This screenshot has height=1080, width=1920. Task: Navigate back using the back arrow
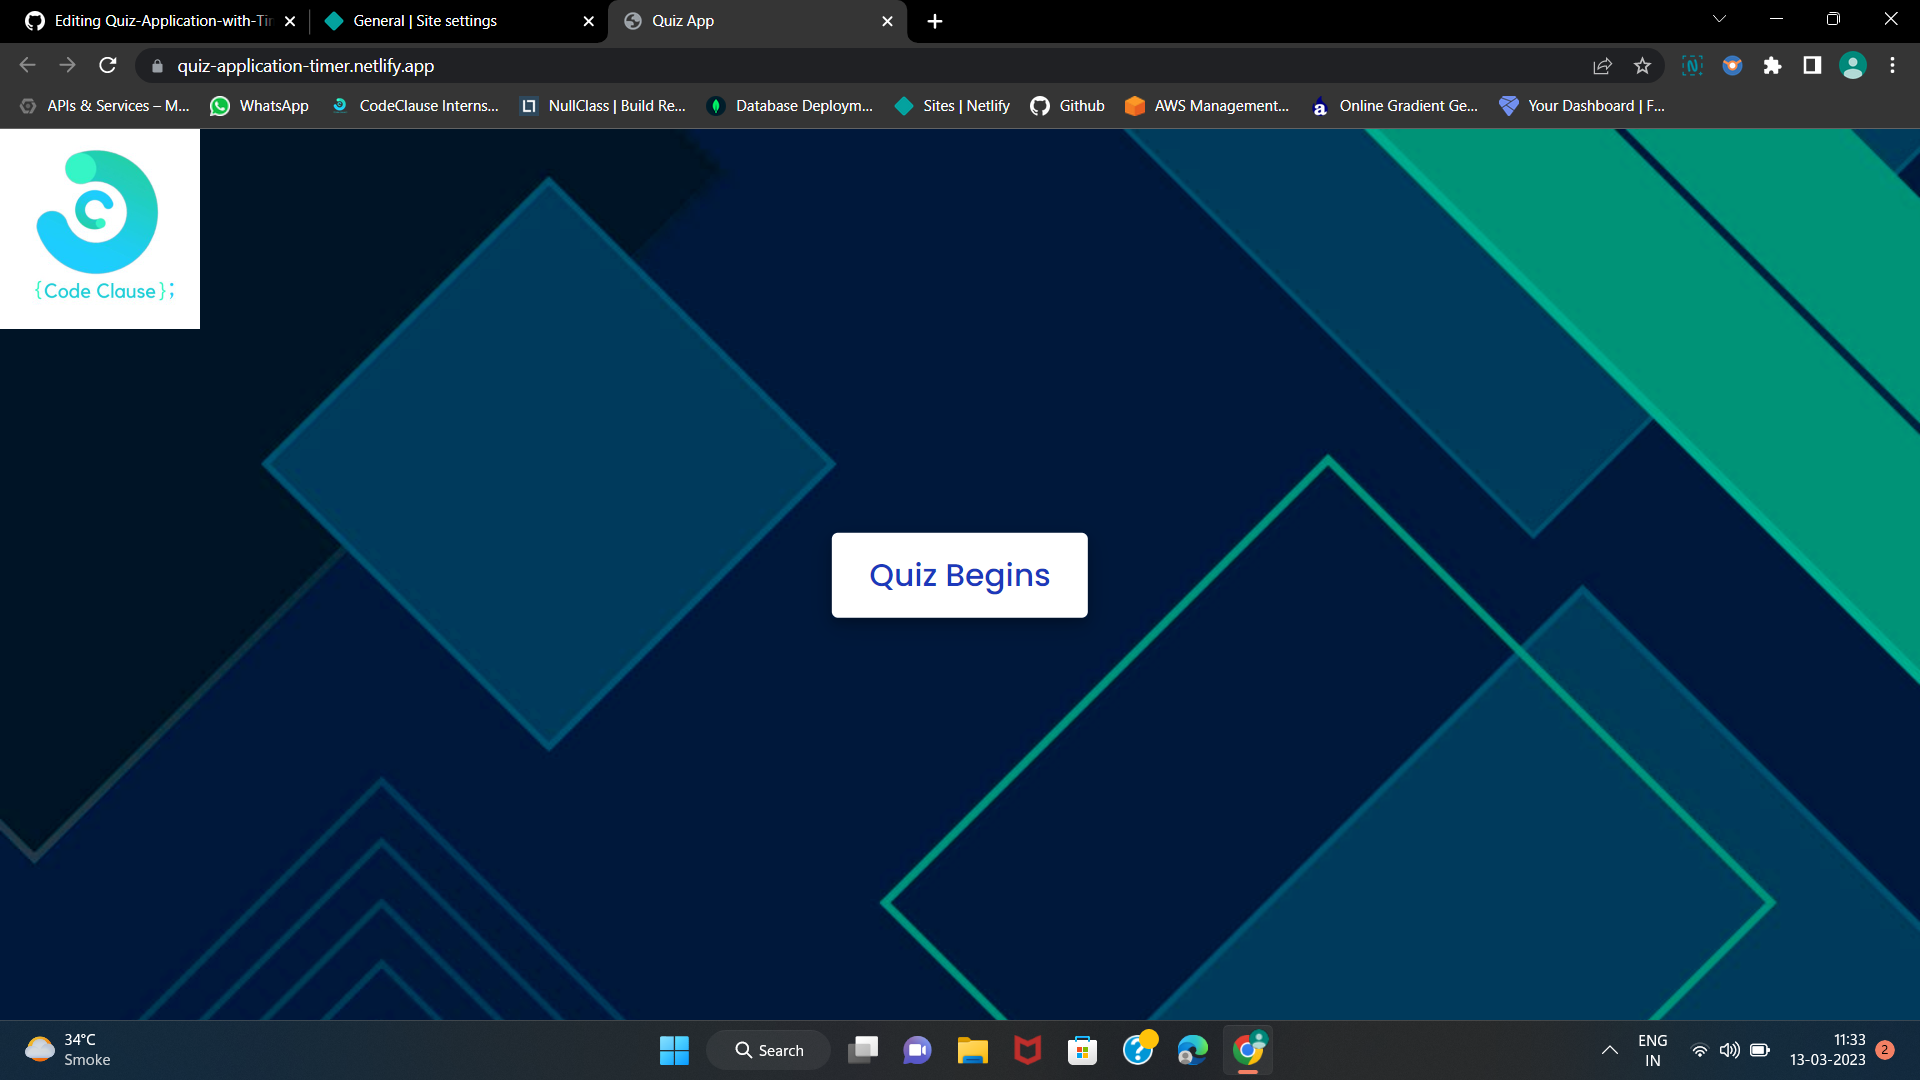[27, 65]
